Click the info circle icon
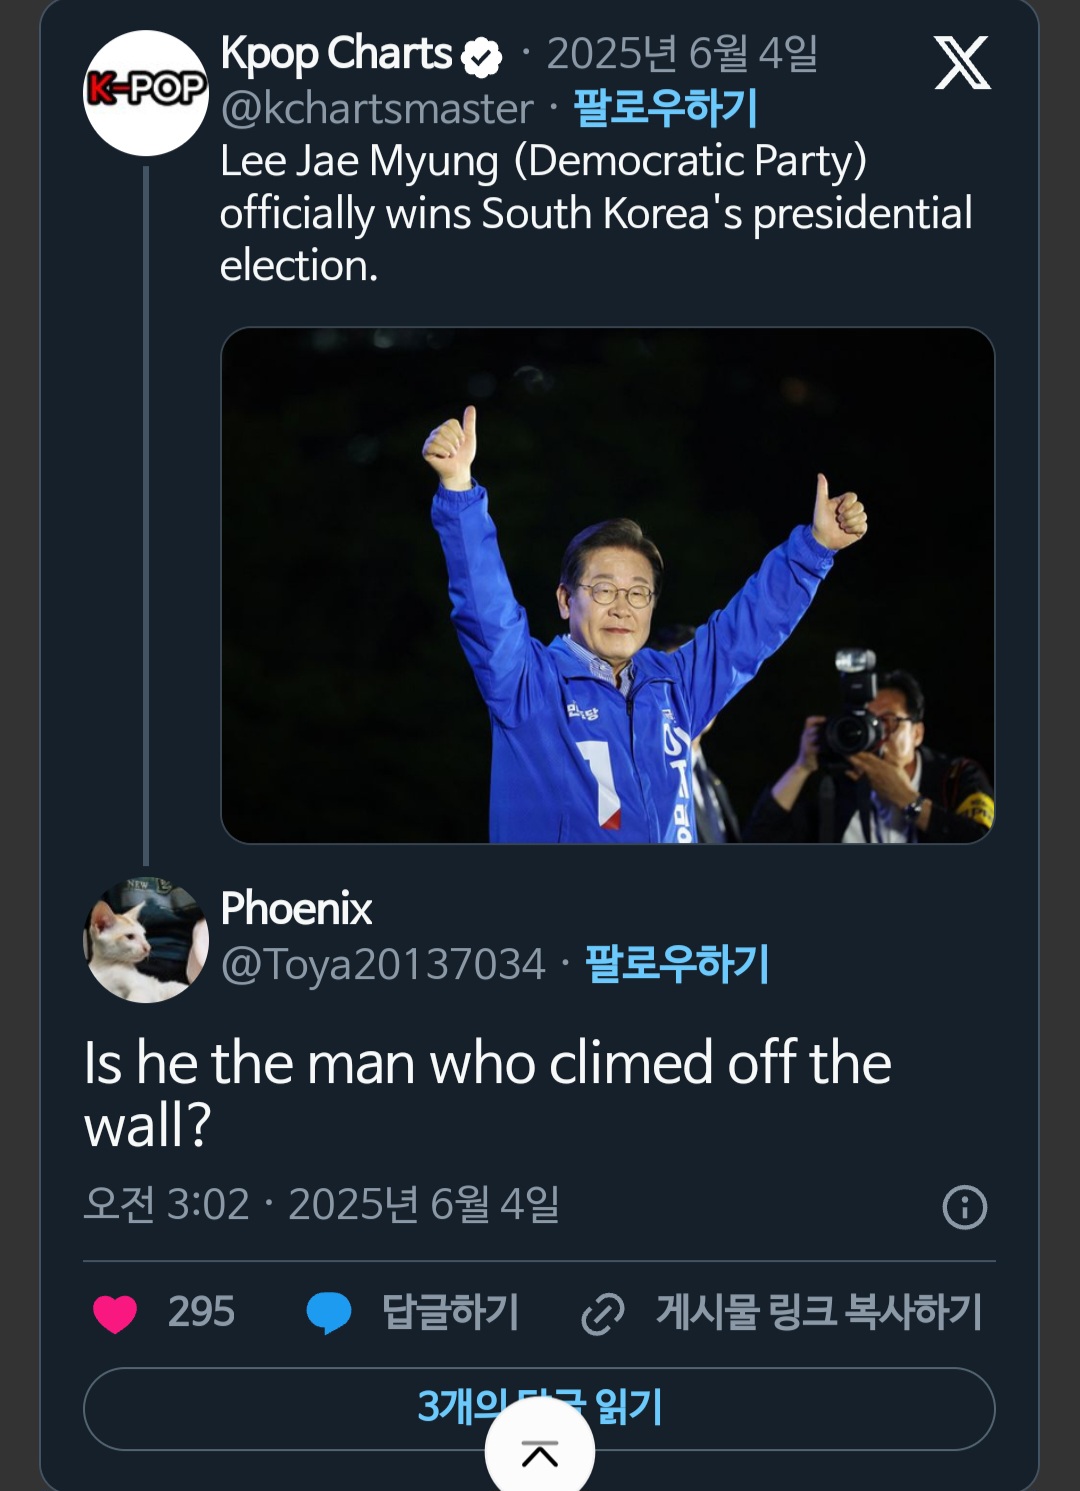This screenshot has width=1080, height=1491. pyautogui.click(x=964, y=1207)
